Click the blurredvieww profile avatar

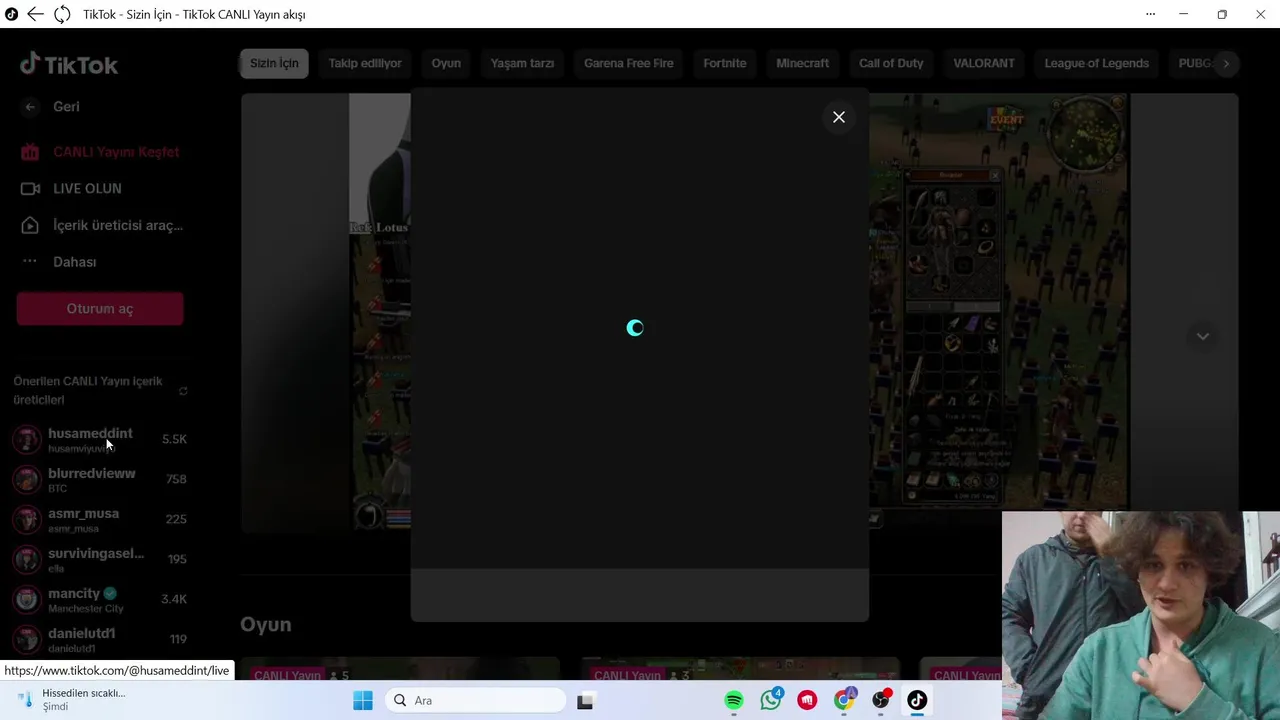tap(27, 479)
